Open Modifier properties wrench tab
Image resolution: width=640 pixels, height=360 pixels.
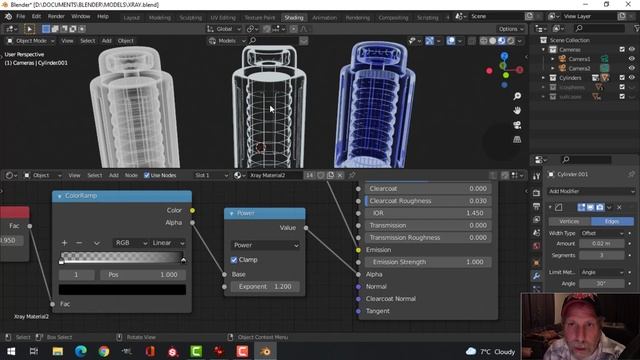(536, 276)
